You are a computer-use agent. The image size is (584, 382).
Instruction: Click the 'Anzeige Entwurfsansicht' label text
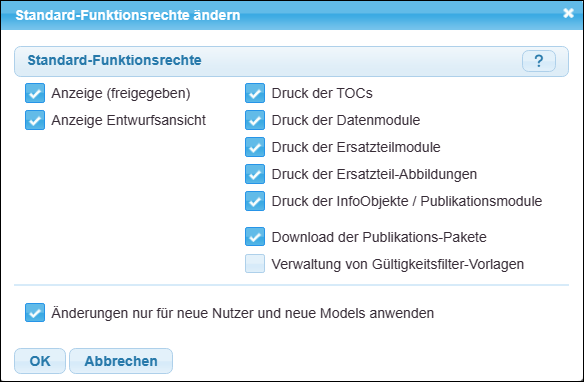pos(128,120)
